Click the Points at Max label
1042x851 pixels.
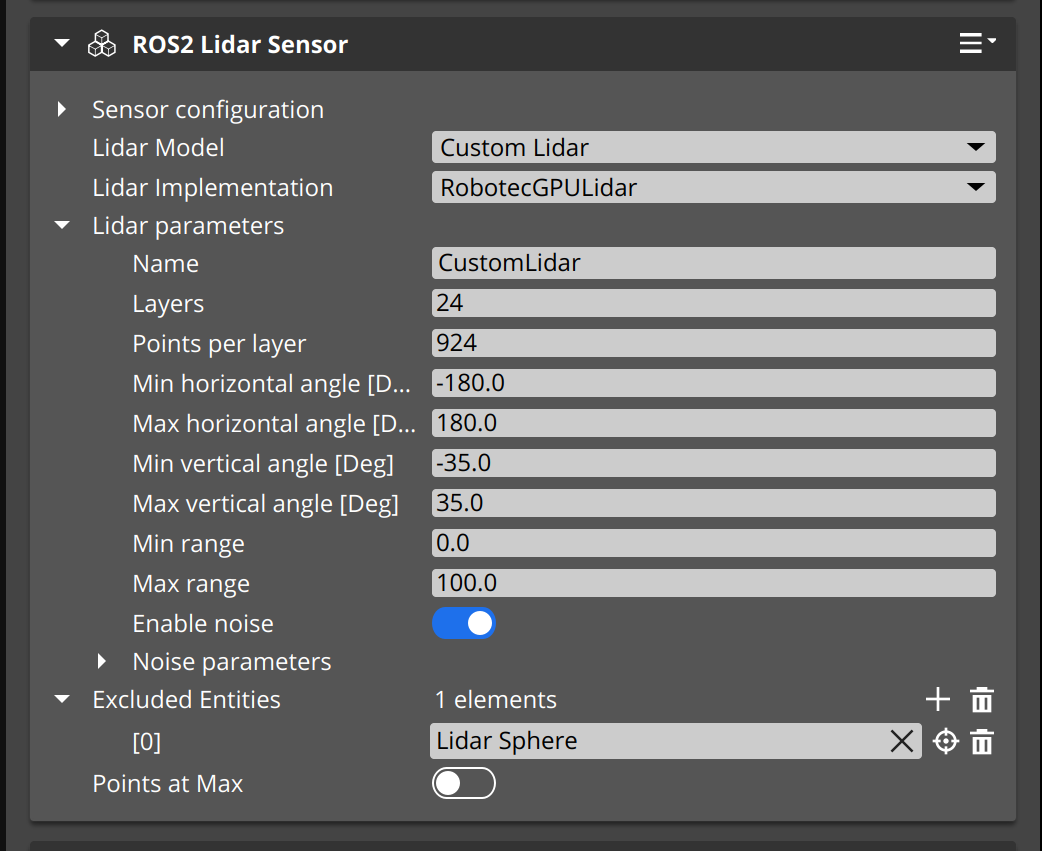[x=167, y=784]
